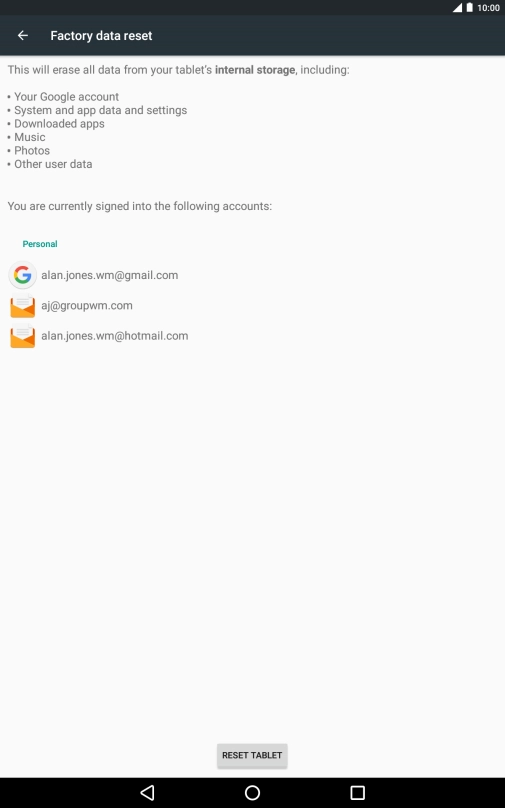The height and width of the screenshot is (808, 505).
Task: Click the 'Downloaded apps' bullet item
Action: pos(59,124)
